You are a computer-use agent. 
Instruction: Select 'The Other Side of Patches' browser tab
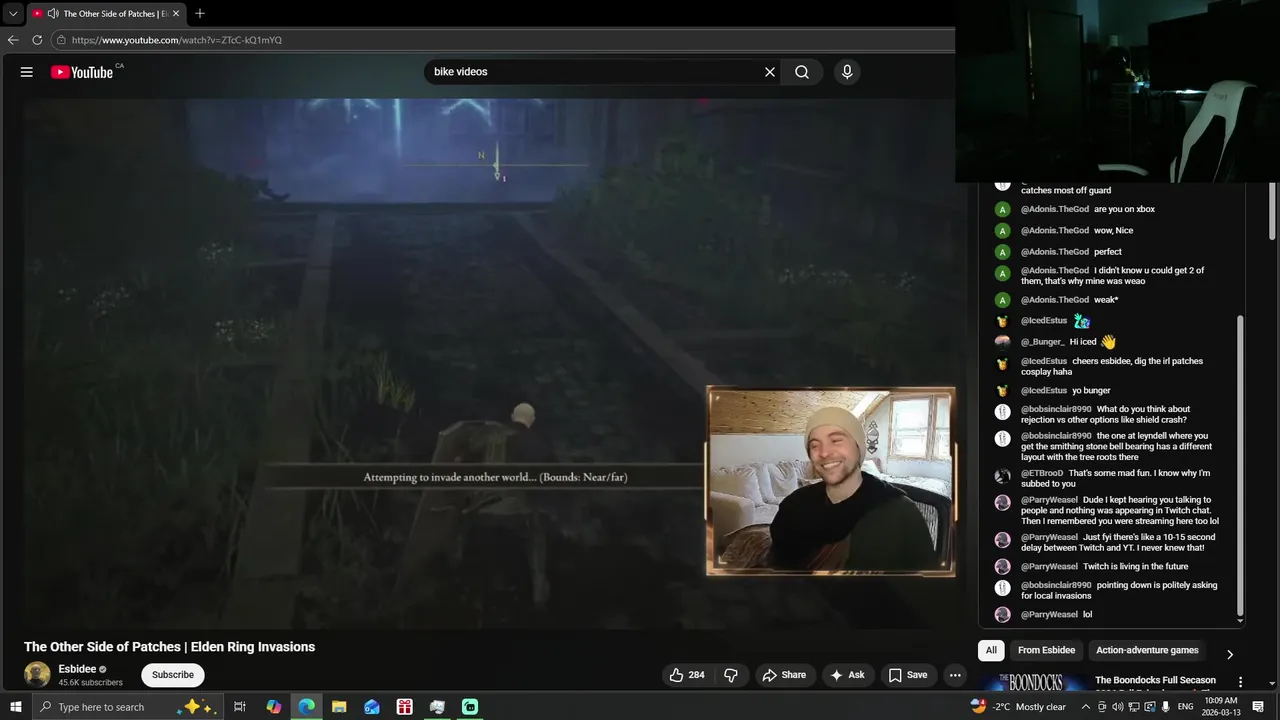click(x=106, y=14)
